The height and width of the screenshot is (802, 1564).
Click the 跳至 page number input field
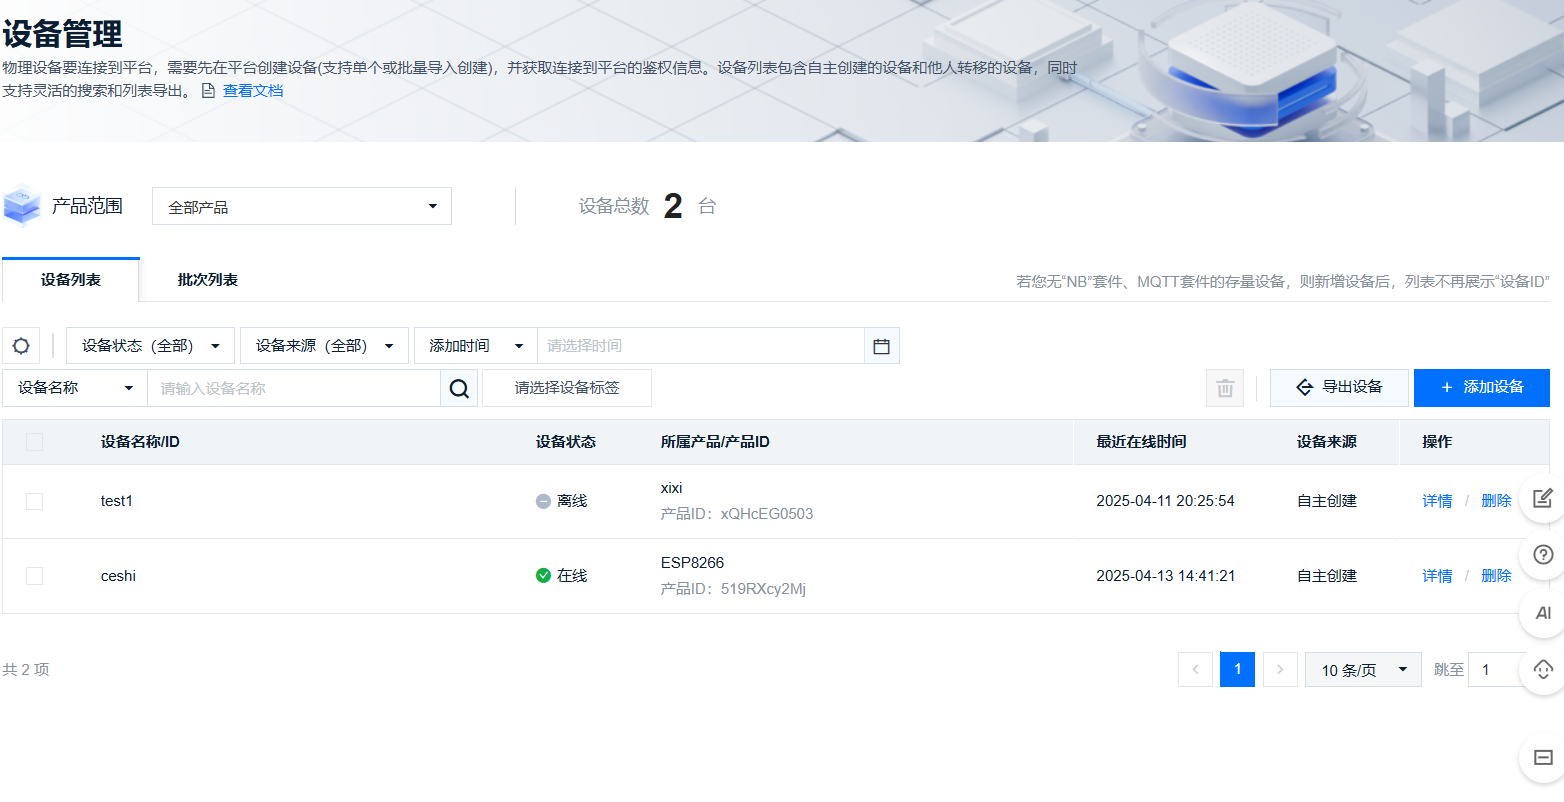point(1497,669)
